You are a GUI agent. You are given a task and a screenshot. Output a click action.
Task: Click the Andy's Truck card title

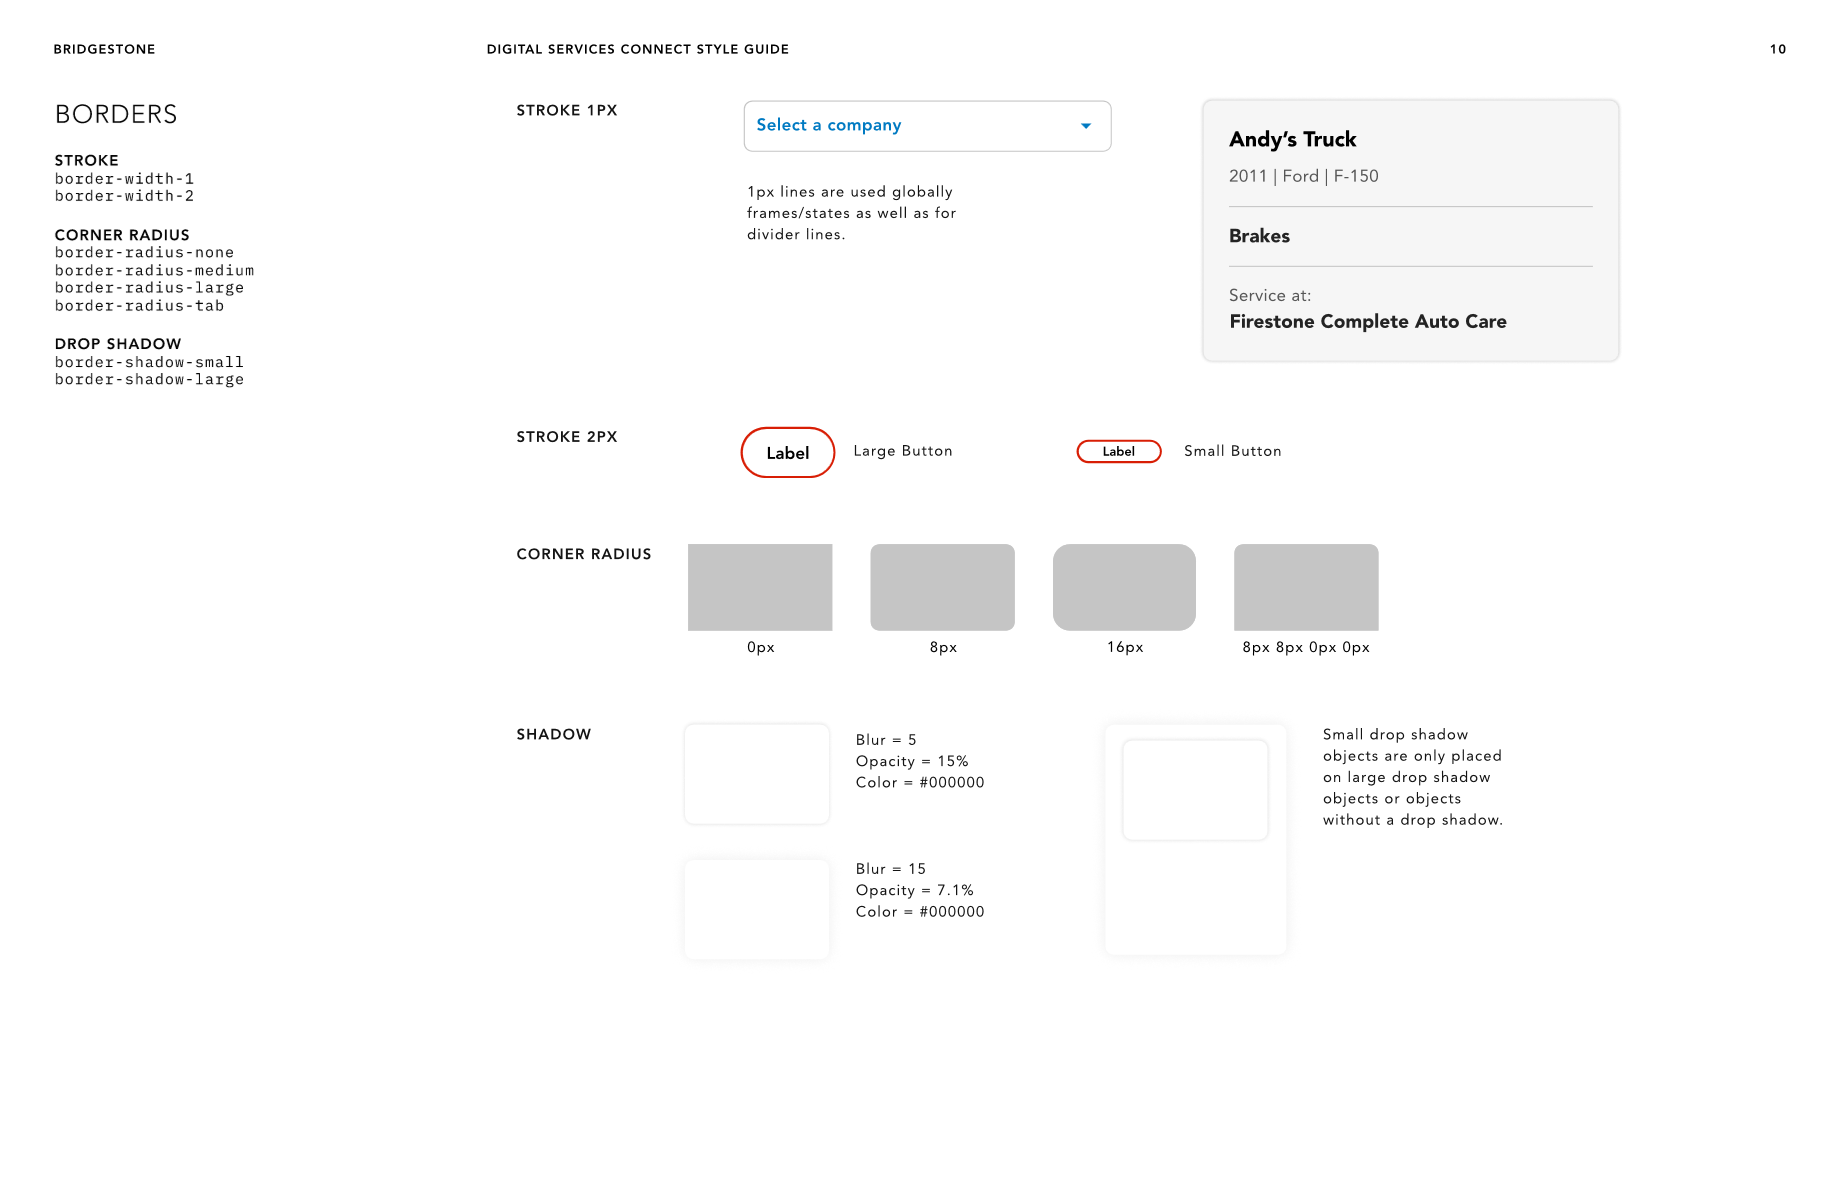click(x=1292, y=139)
